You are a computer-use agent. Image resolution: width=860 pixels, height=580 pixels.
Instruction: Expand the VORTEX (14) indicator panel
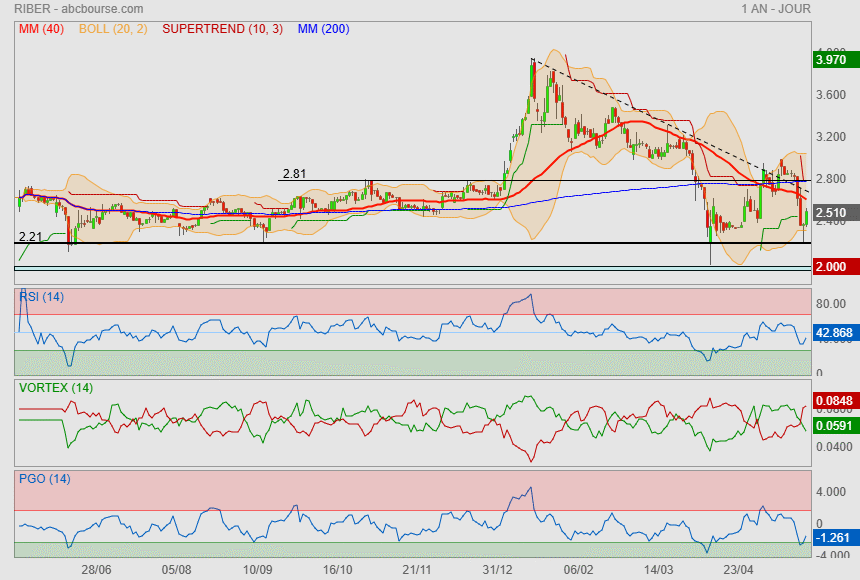point(56,387)
